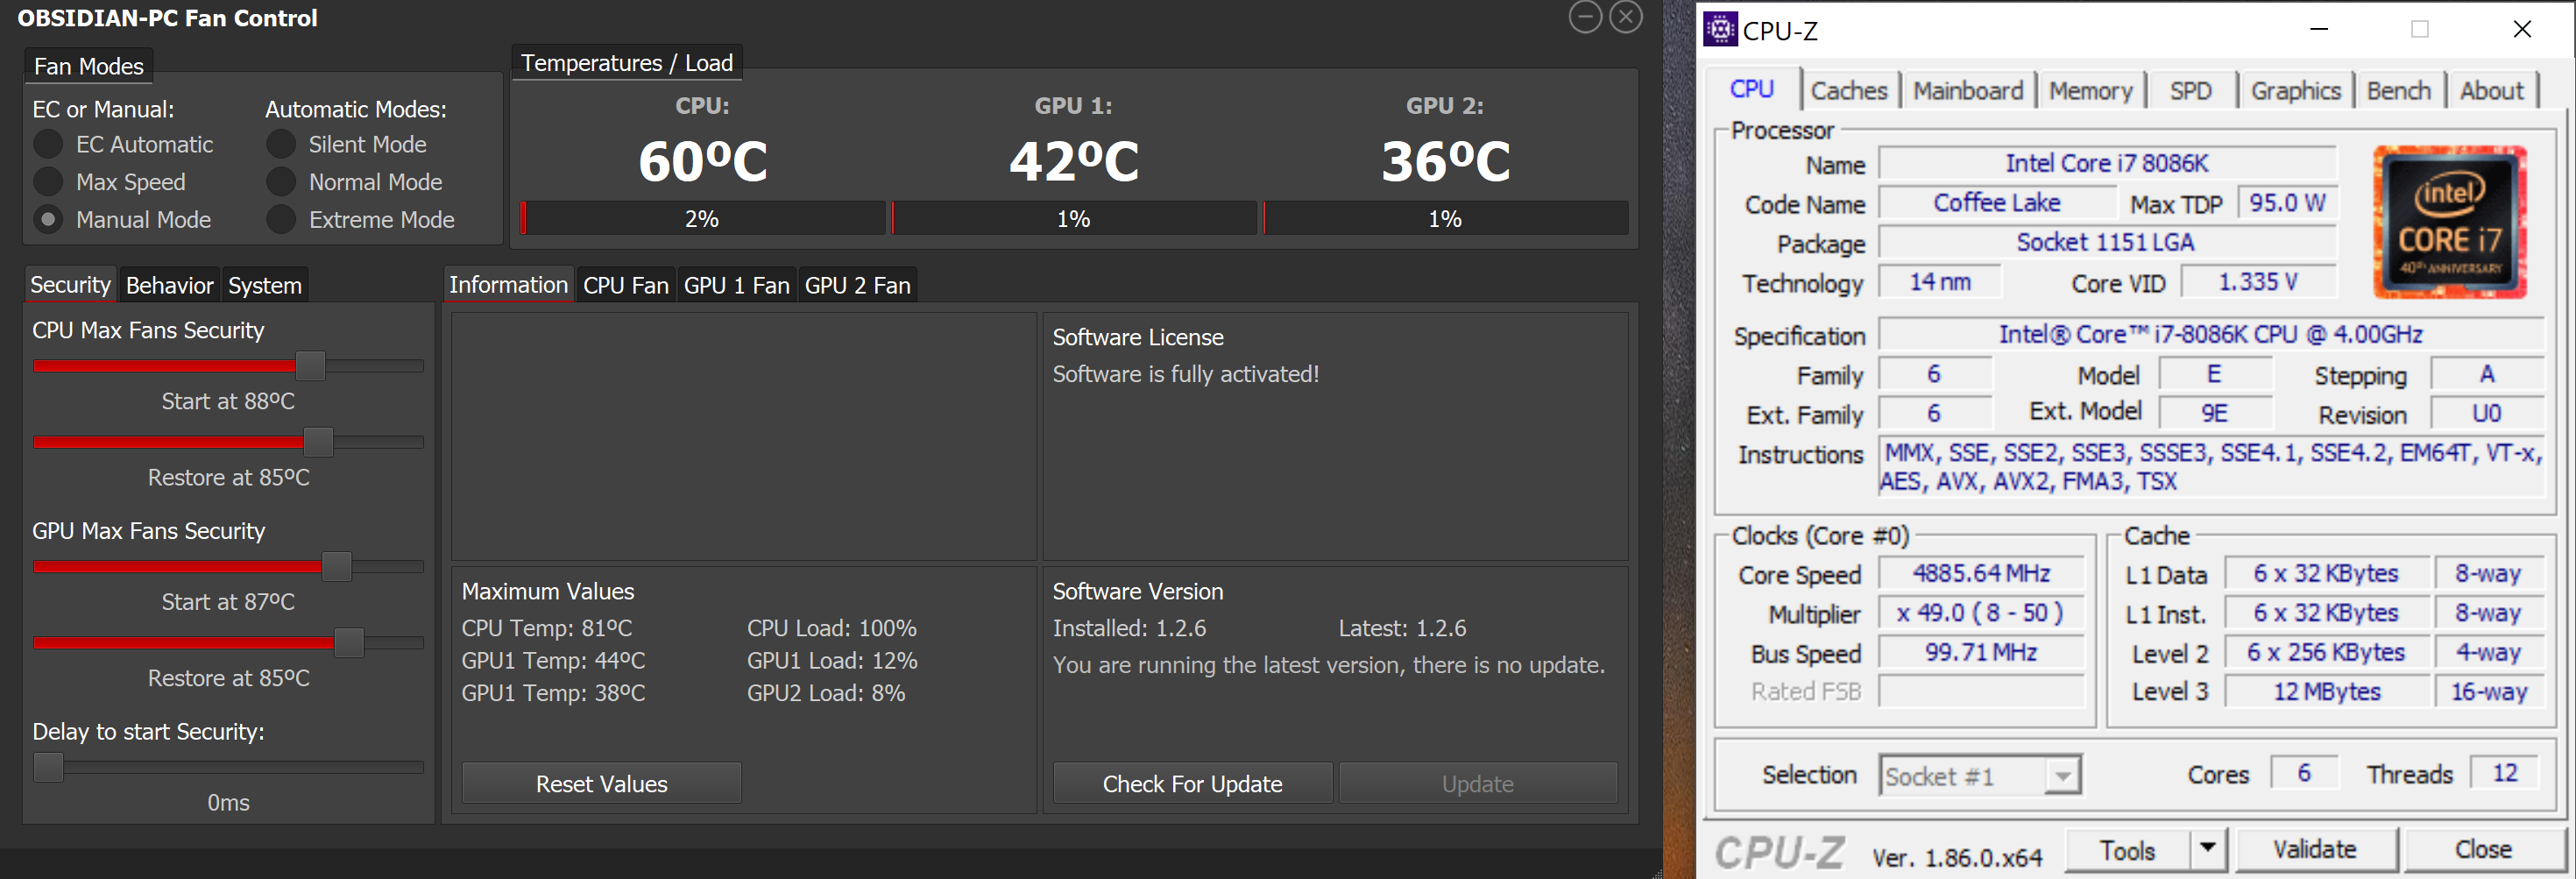Maximize the CPU-Z window

pyautogui.click(x=2420, y=29)
